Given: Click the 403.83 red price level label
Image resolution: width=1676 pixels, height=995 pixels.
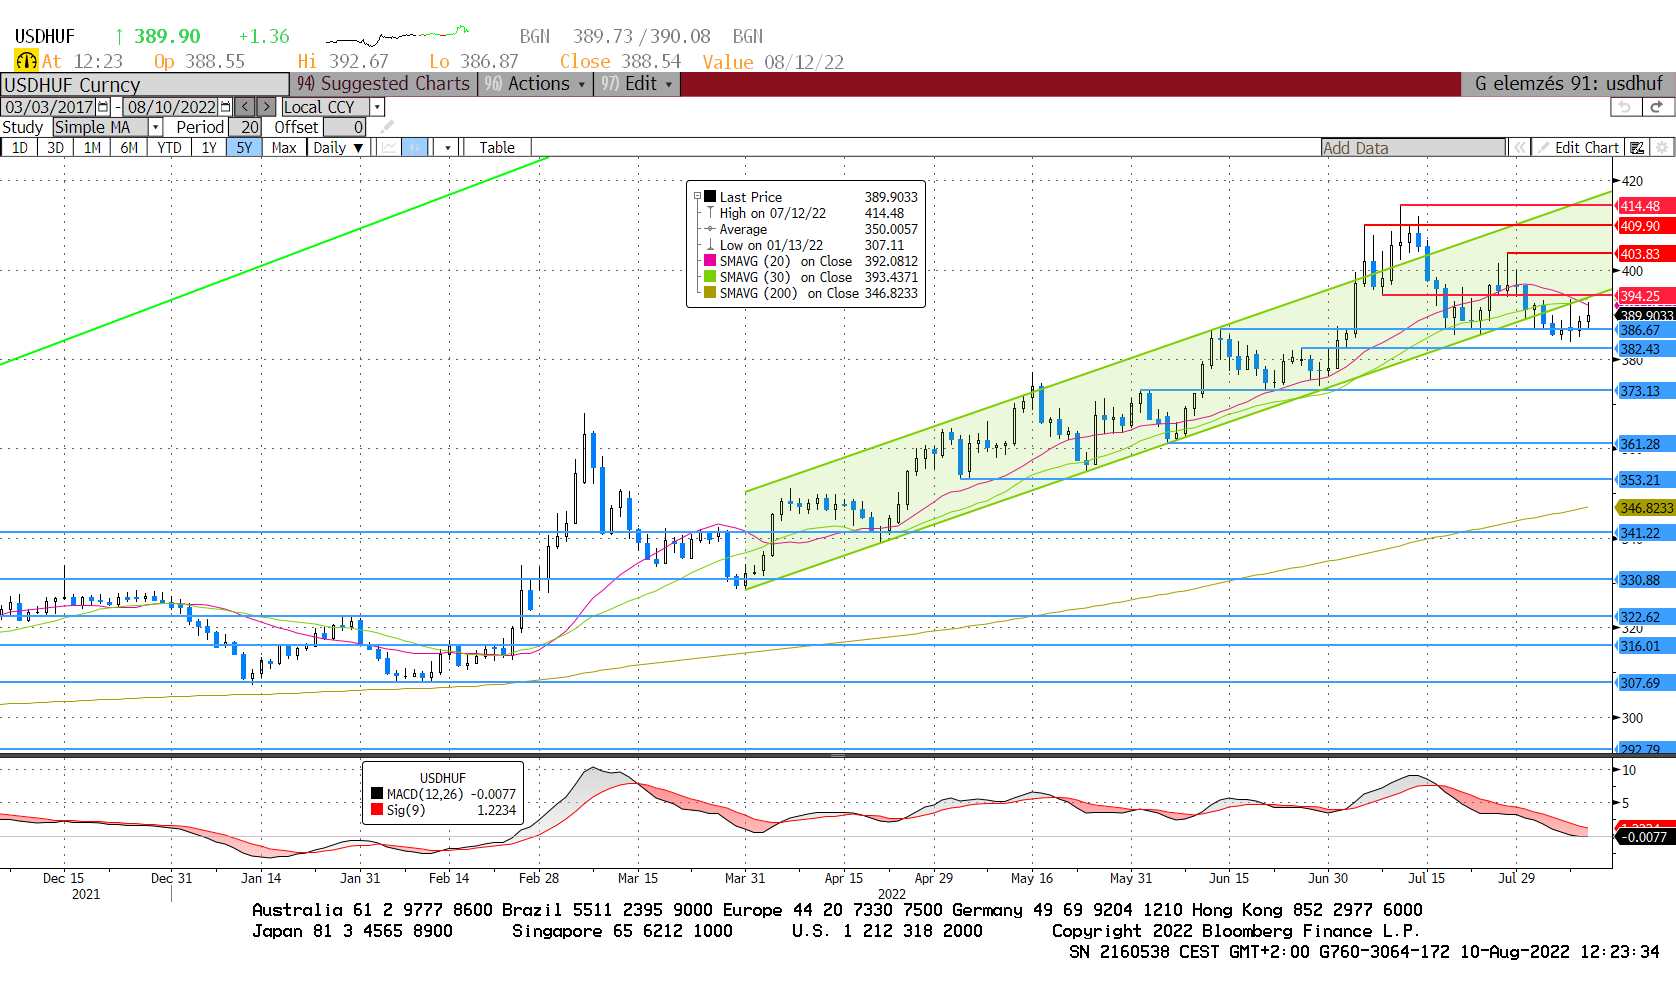Looking at the screenshot, I should pos(1645,254).
